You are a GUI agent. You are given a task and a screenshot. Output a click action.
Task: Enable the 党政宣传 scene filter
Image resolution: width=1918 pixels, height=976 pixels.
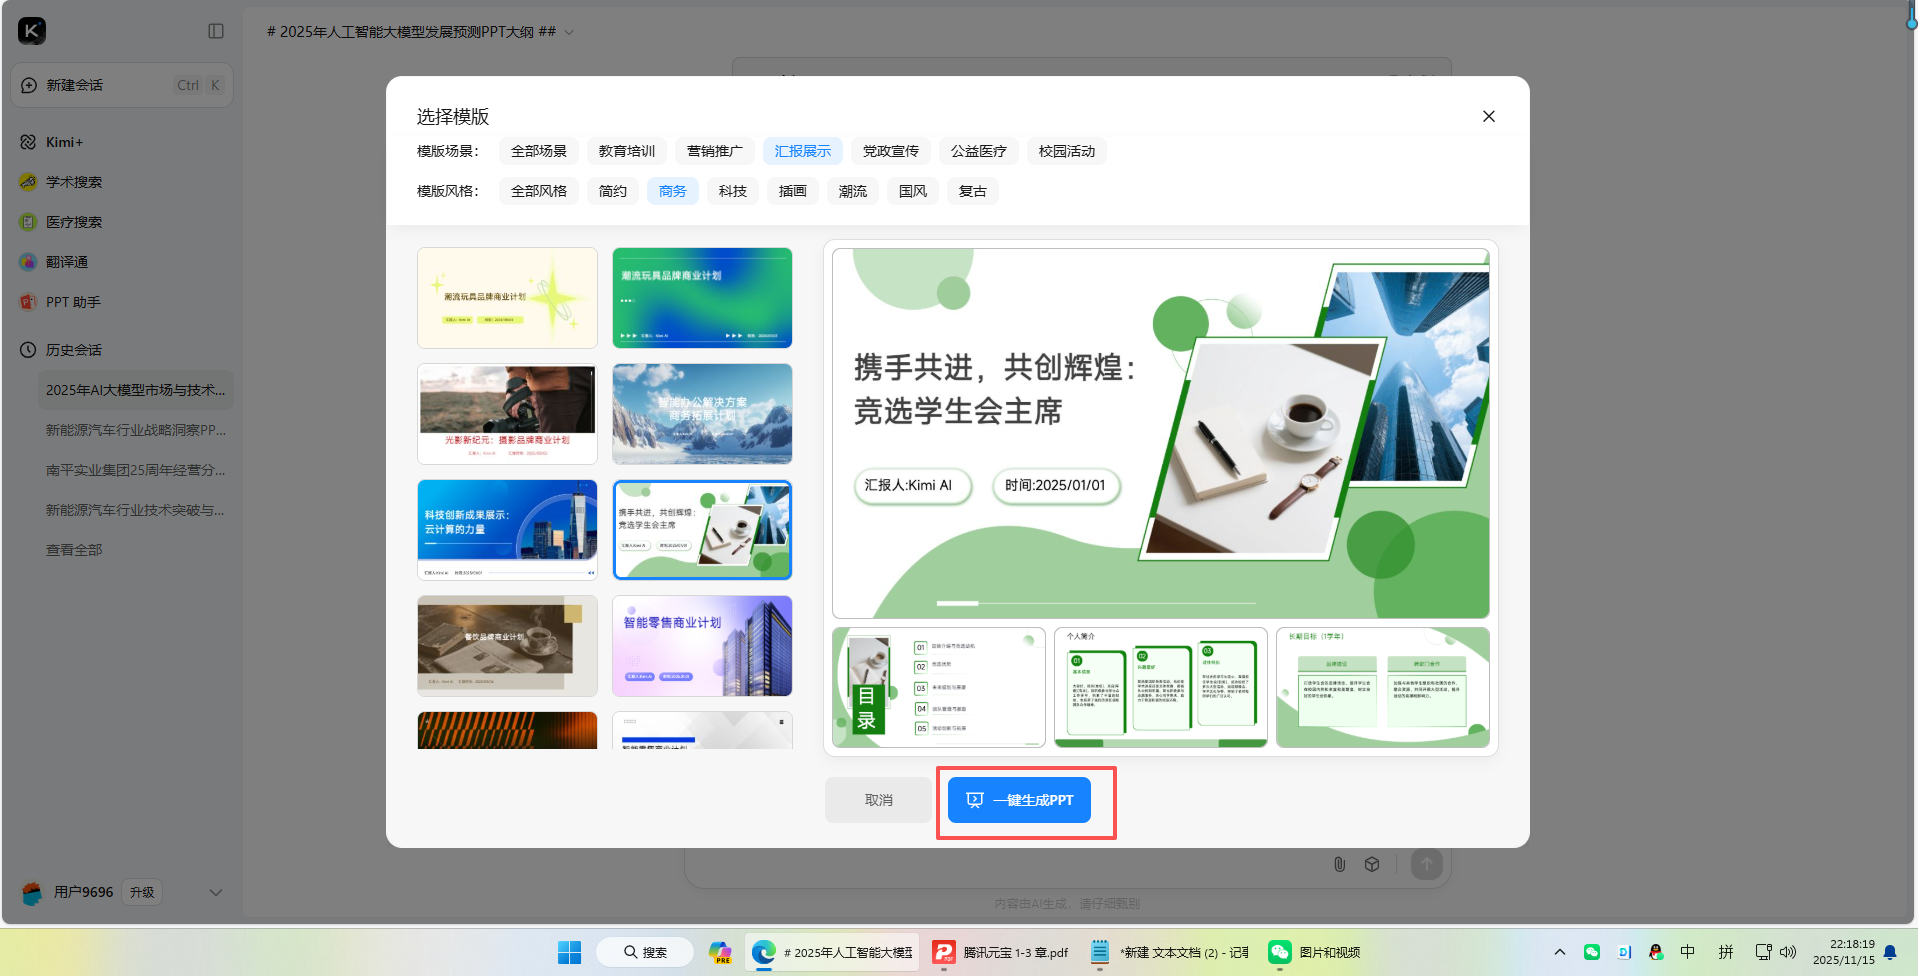[x=890, y=150]
